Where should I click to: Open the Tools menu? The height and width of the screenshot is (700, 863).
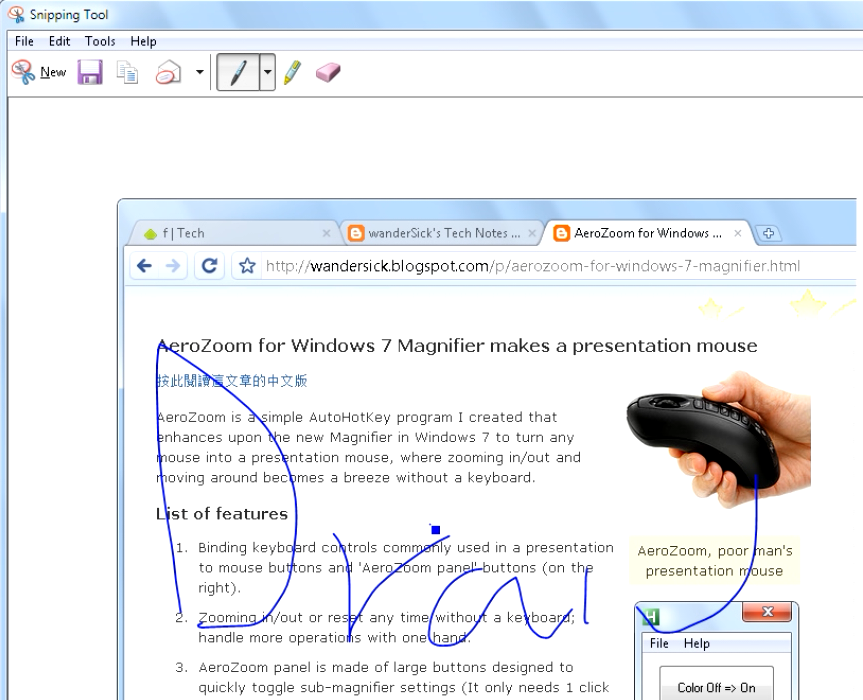[x=100, y=41]
